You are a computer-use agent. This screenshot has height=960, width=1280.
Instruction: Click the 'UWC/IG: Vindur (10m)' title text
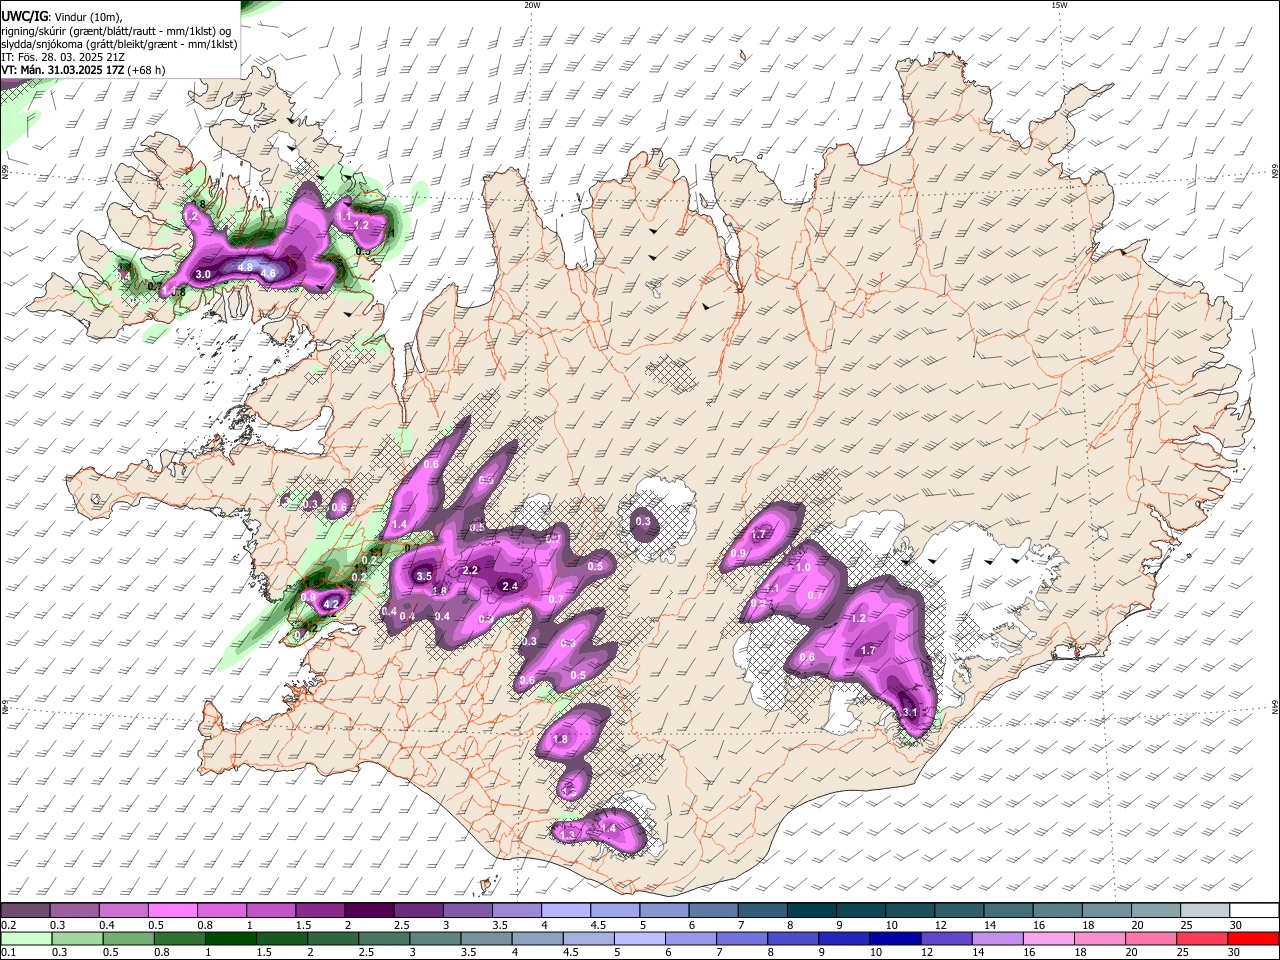coord(62,17)
